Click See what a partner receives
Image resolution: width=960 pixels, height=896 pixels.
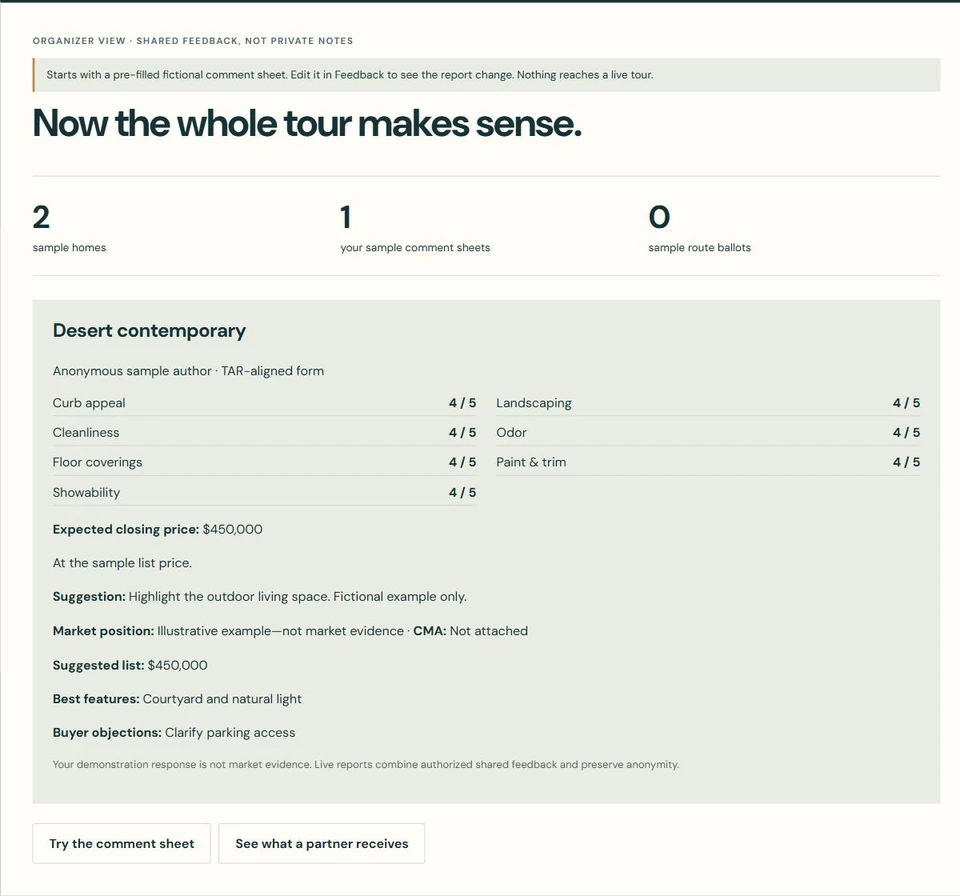tap(321, 843)
